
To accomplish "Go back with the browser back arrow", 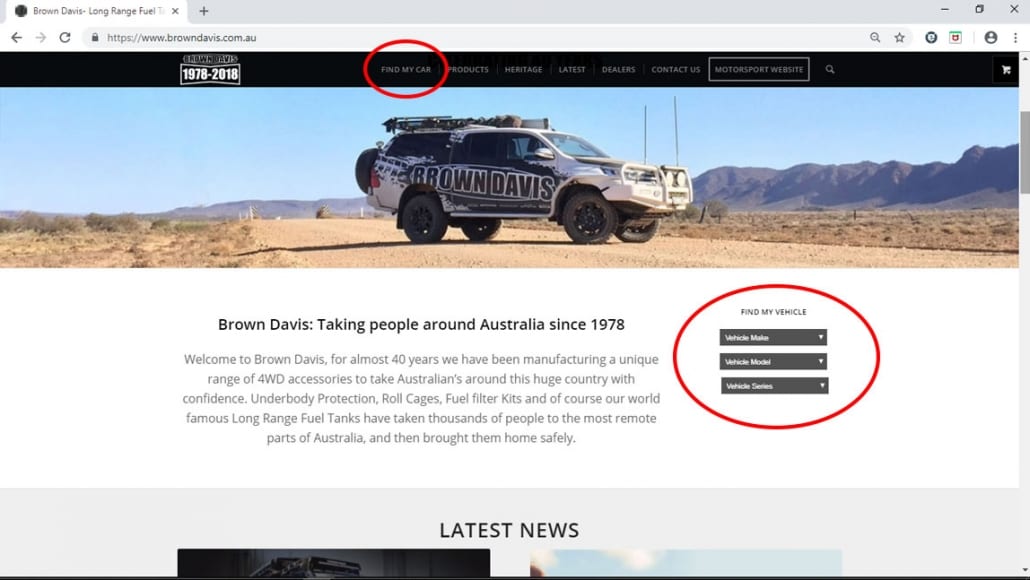I will click(x=16, y=37).
